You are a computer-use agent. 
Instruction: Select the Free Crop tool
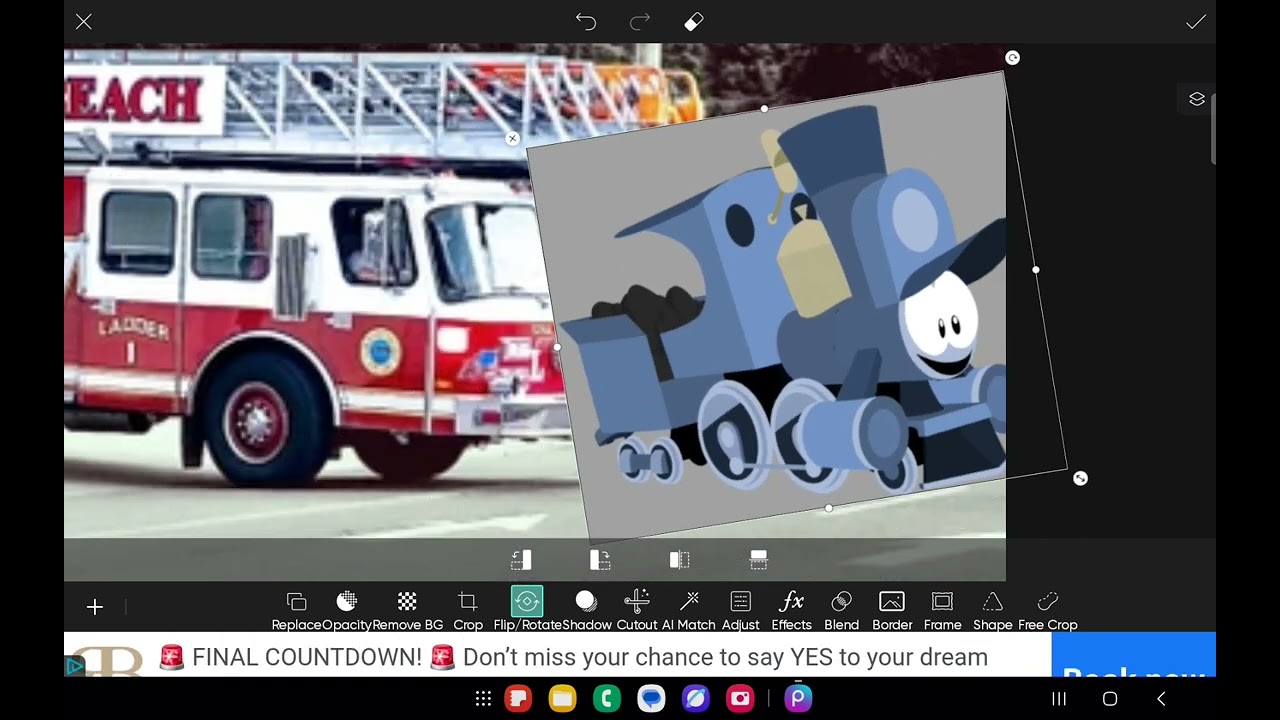[x=1048, y=610]
